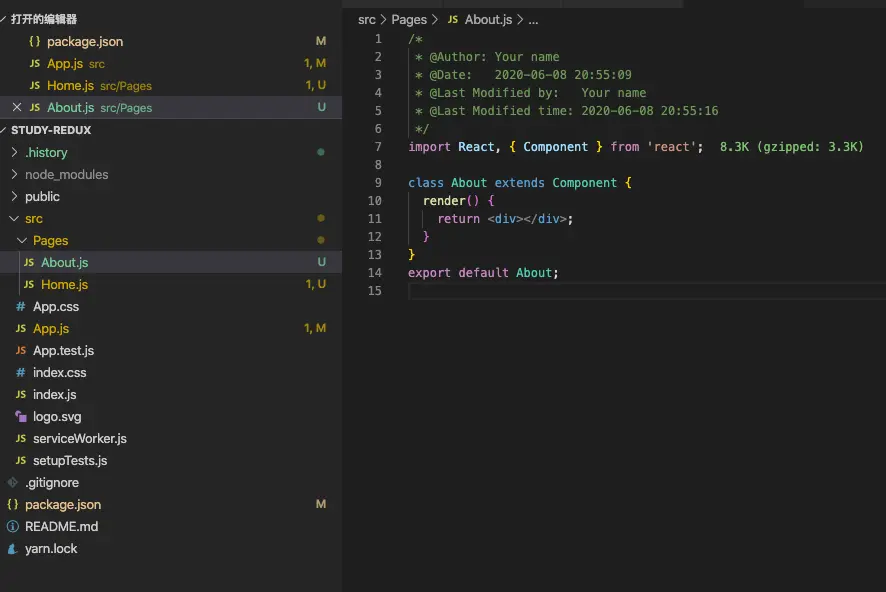Collapse the src folder

[15, 218]
